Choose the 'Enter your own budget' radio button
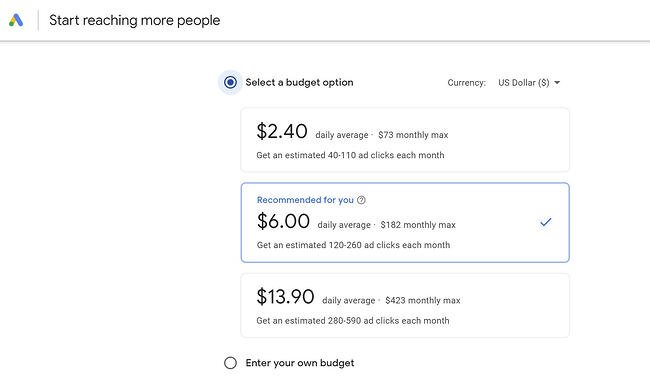This screenshot has width=650, height=384. coord(230,363)
